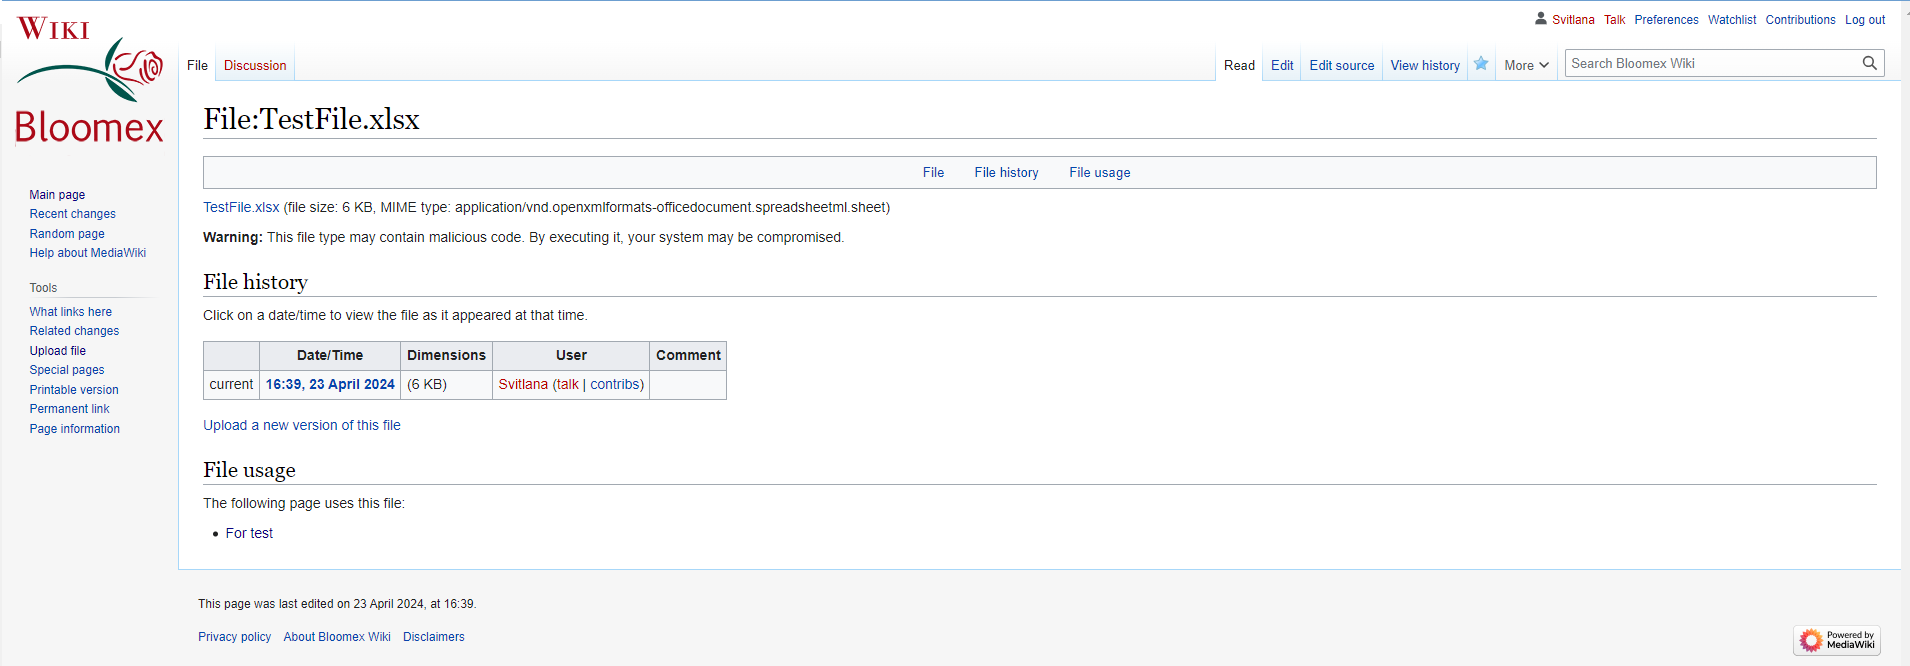The width and height of the screenshot is (1910, 666).
Task: Open Special pages
Action: 67,370
